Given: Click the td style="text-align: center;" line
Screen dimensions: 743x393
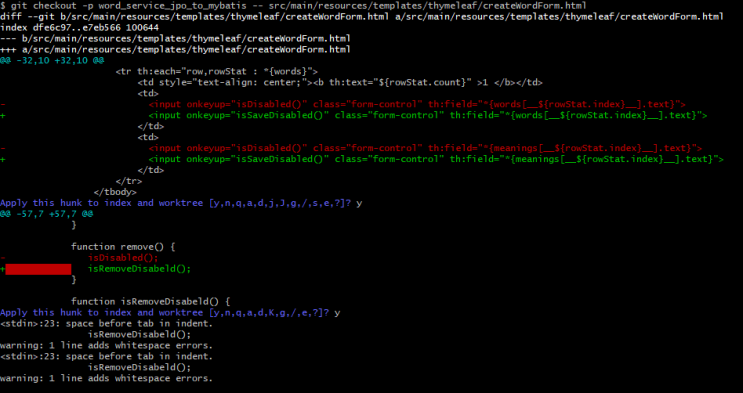Looking at the screenshot, I should 340,82.
